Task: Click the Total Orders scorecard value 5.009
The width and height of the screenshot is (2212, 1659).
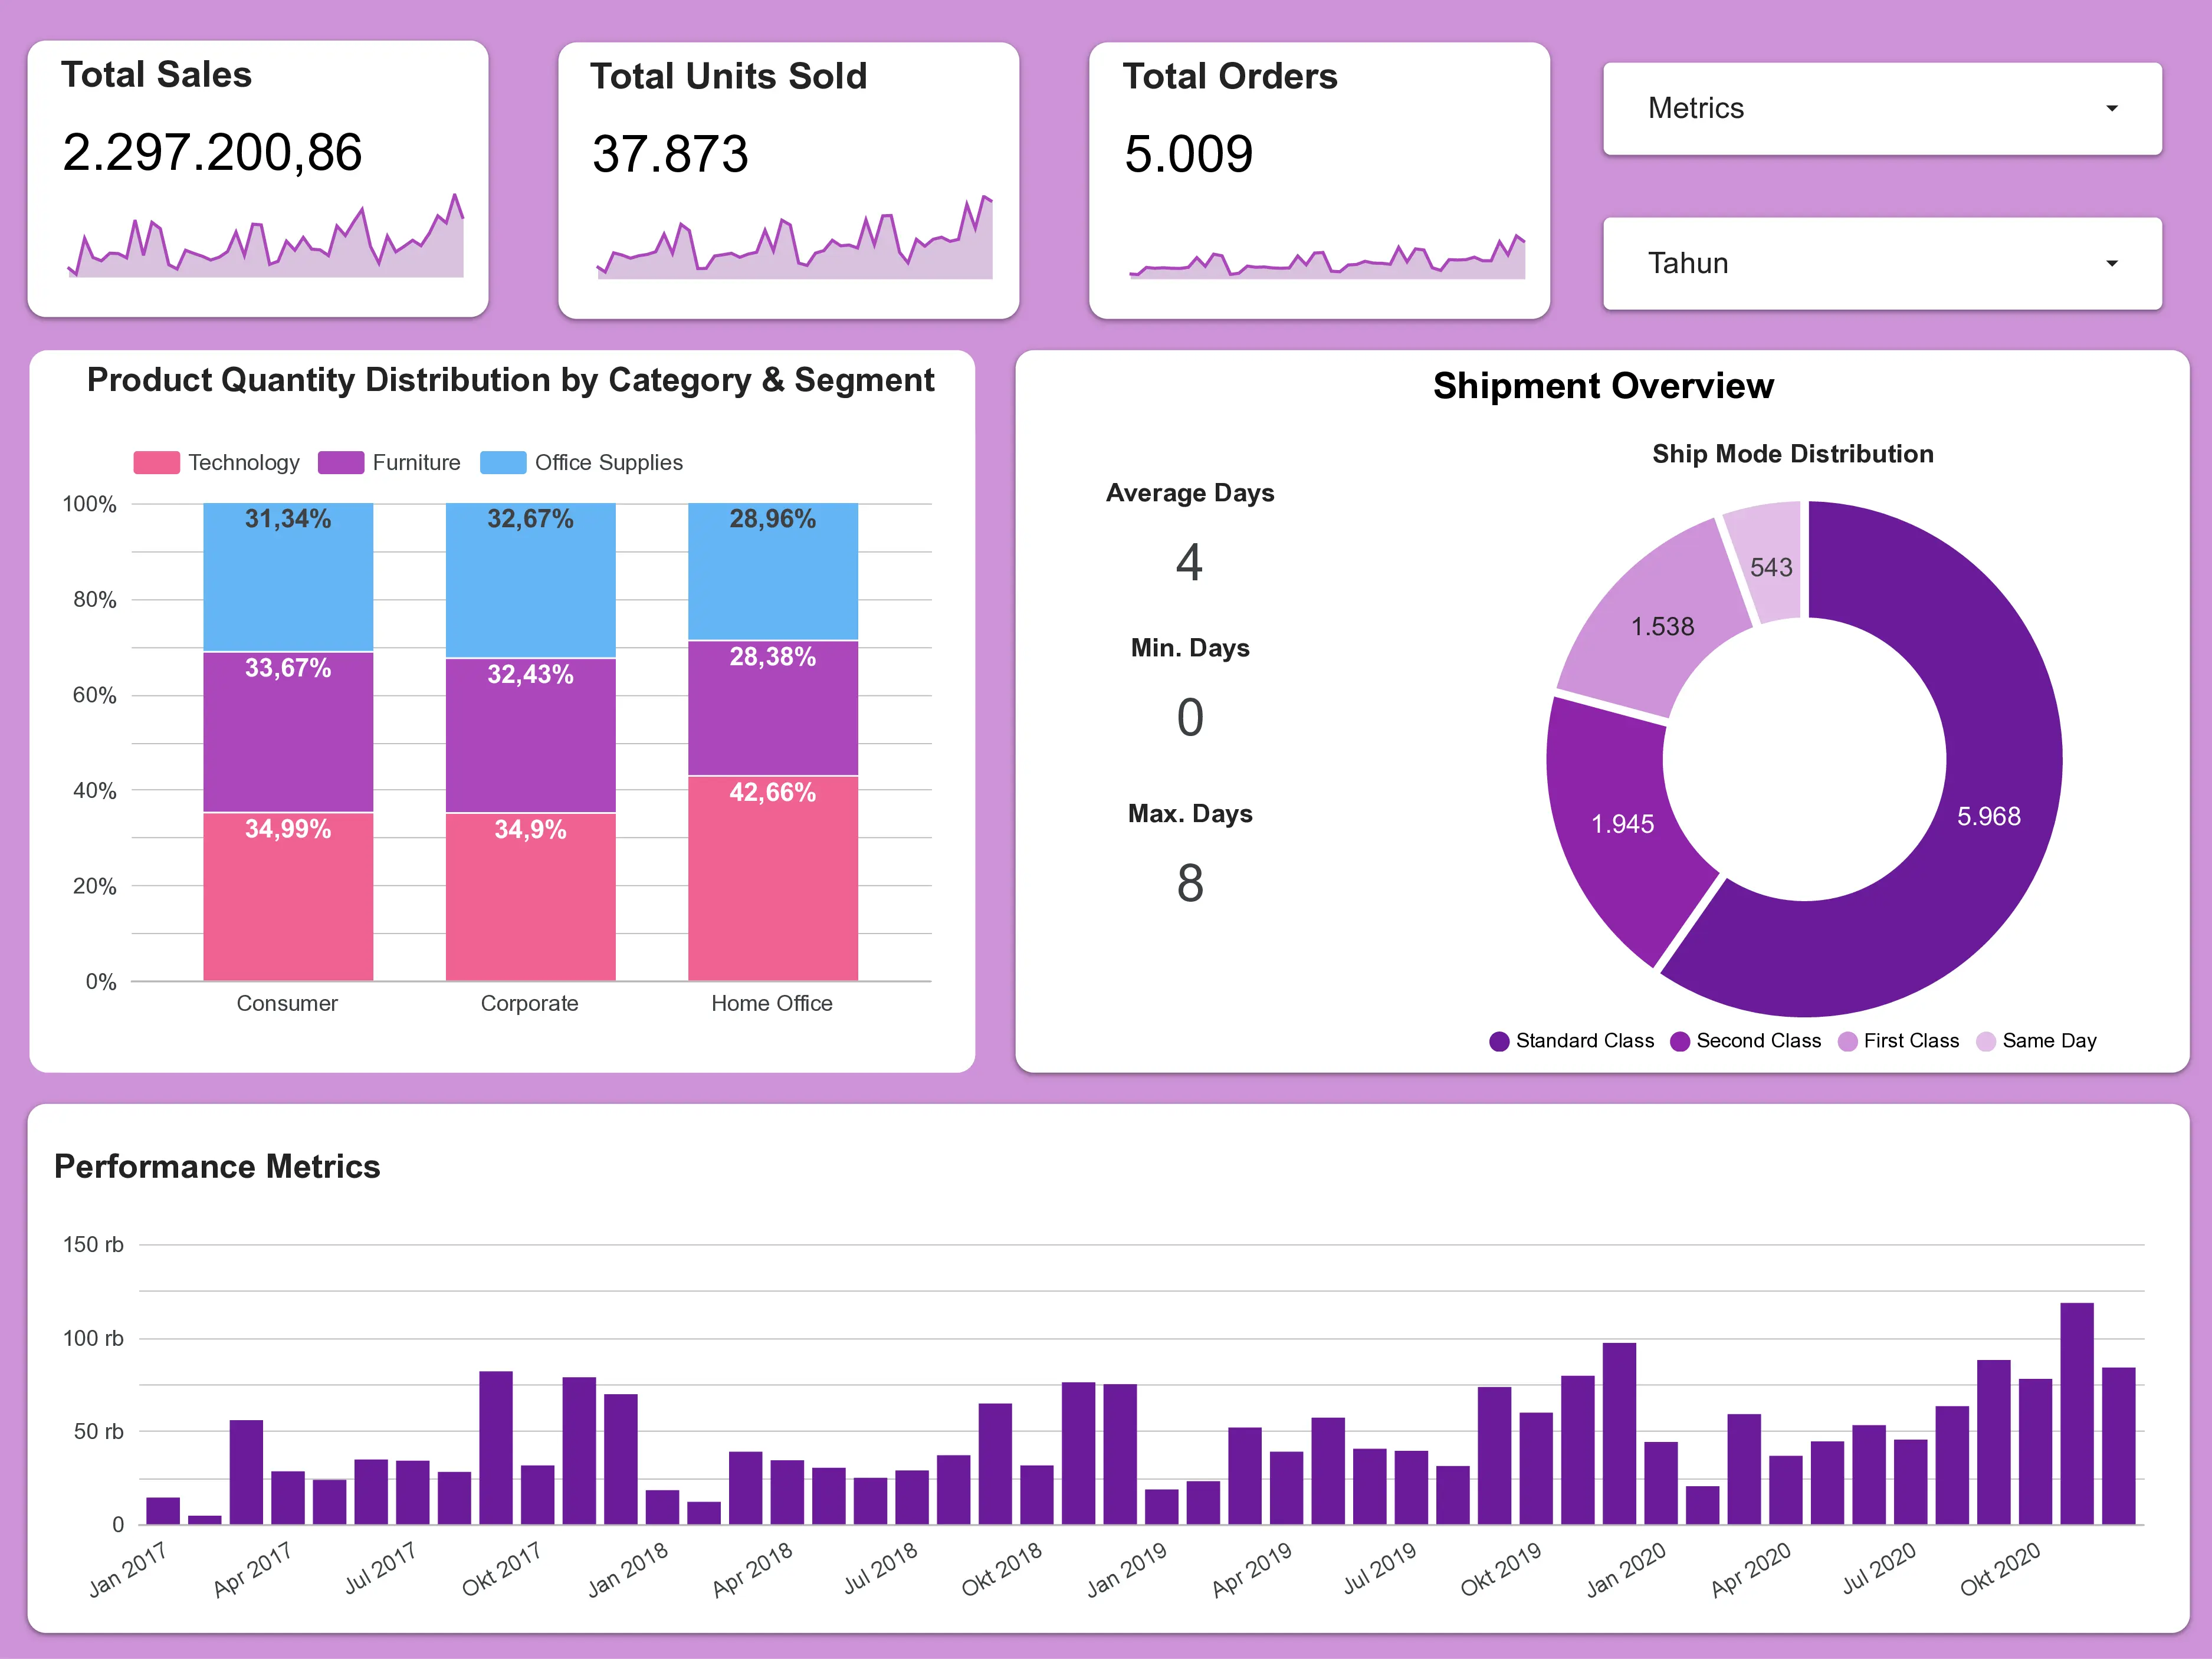Action: [1188, 154]
